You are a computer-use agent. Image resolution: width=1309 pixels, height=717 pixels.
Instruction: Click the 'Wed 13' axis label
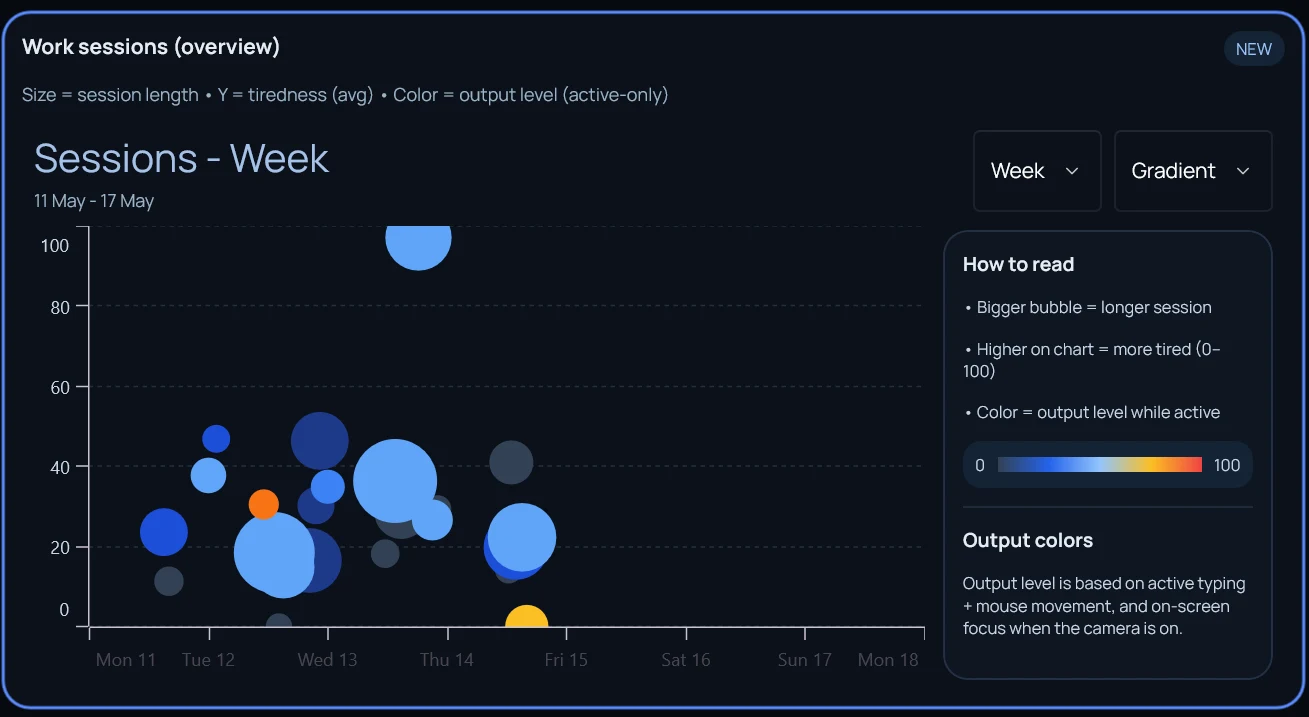[x=327, y=660]
